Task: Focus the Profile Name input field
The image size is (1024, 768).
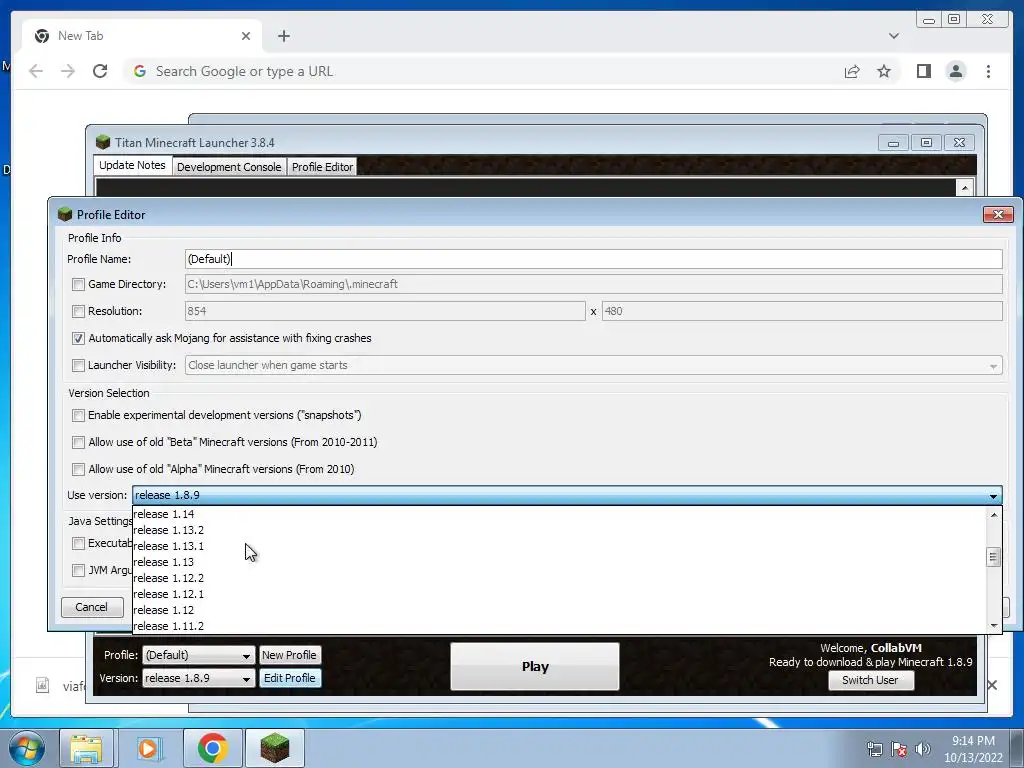Action: point(593,259)
